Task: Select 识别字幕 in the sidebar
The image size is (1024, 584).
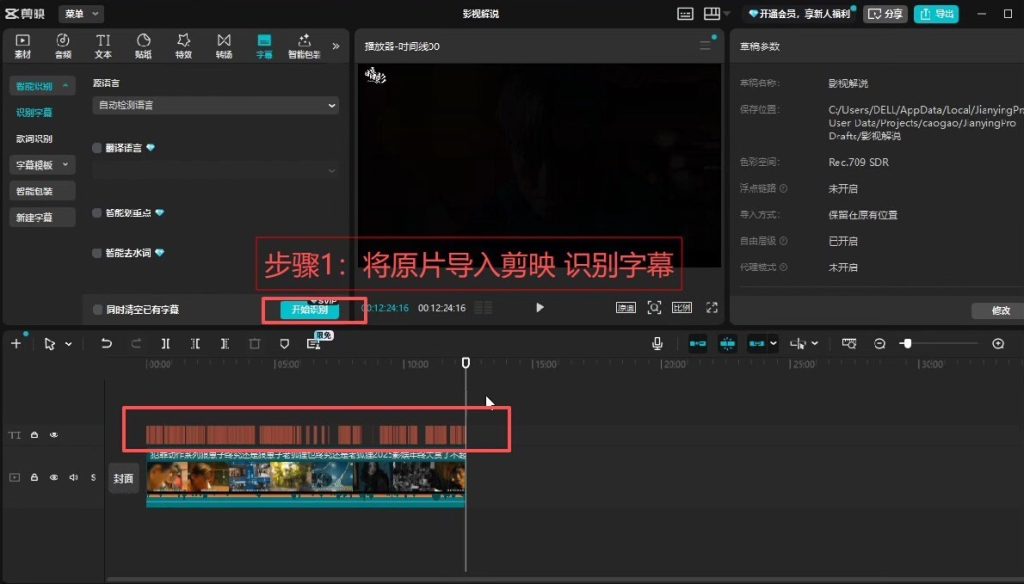Action: pos(34,112)
